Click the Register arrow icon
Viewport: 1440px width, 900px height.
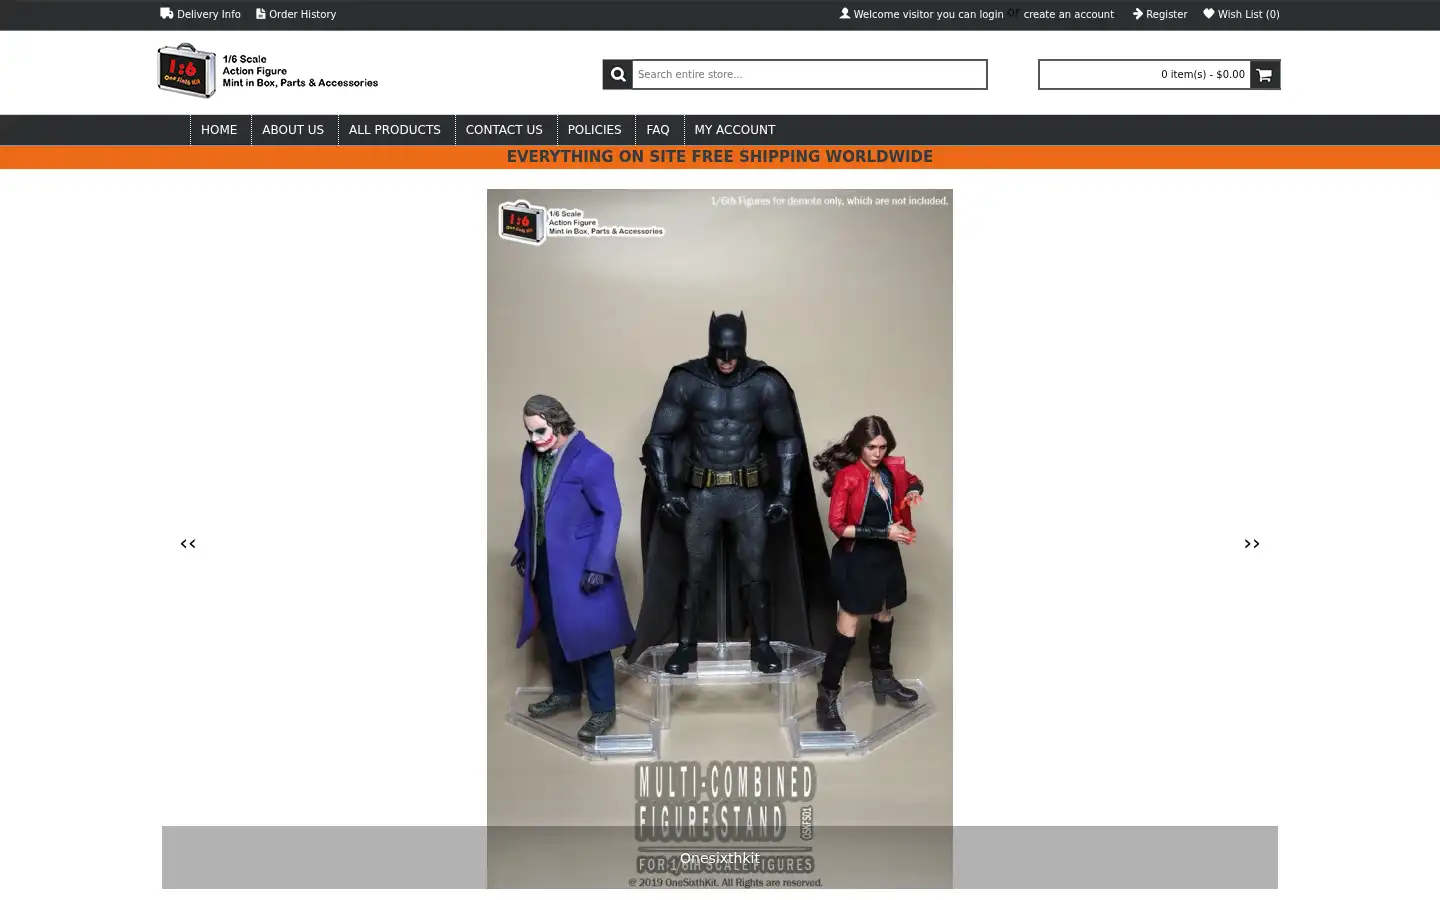(x=1138, y=14)
